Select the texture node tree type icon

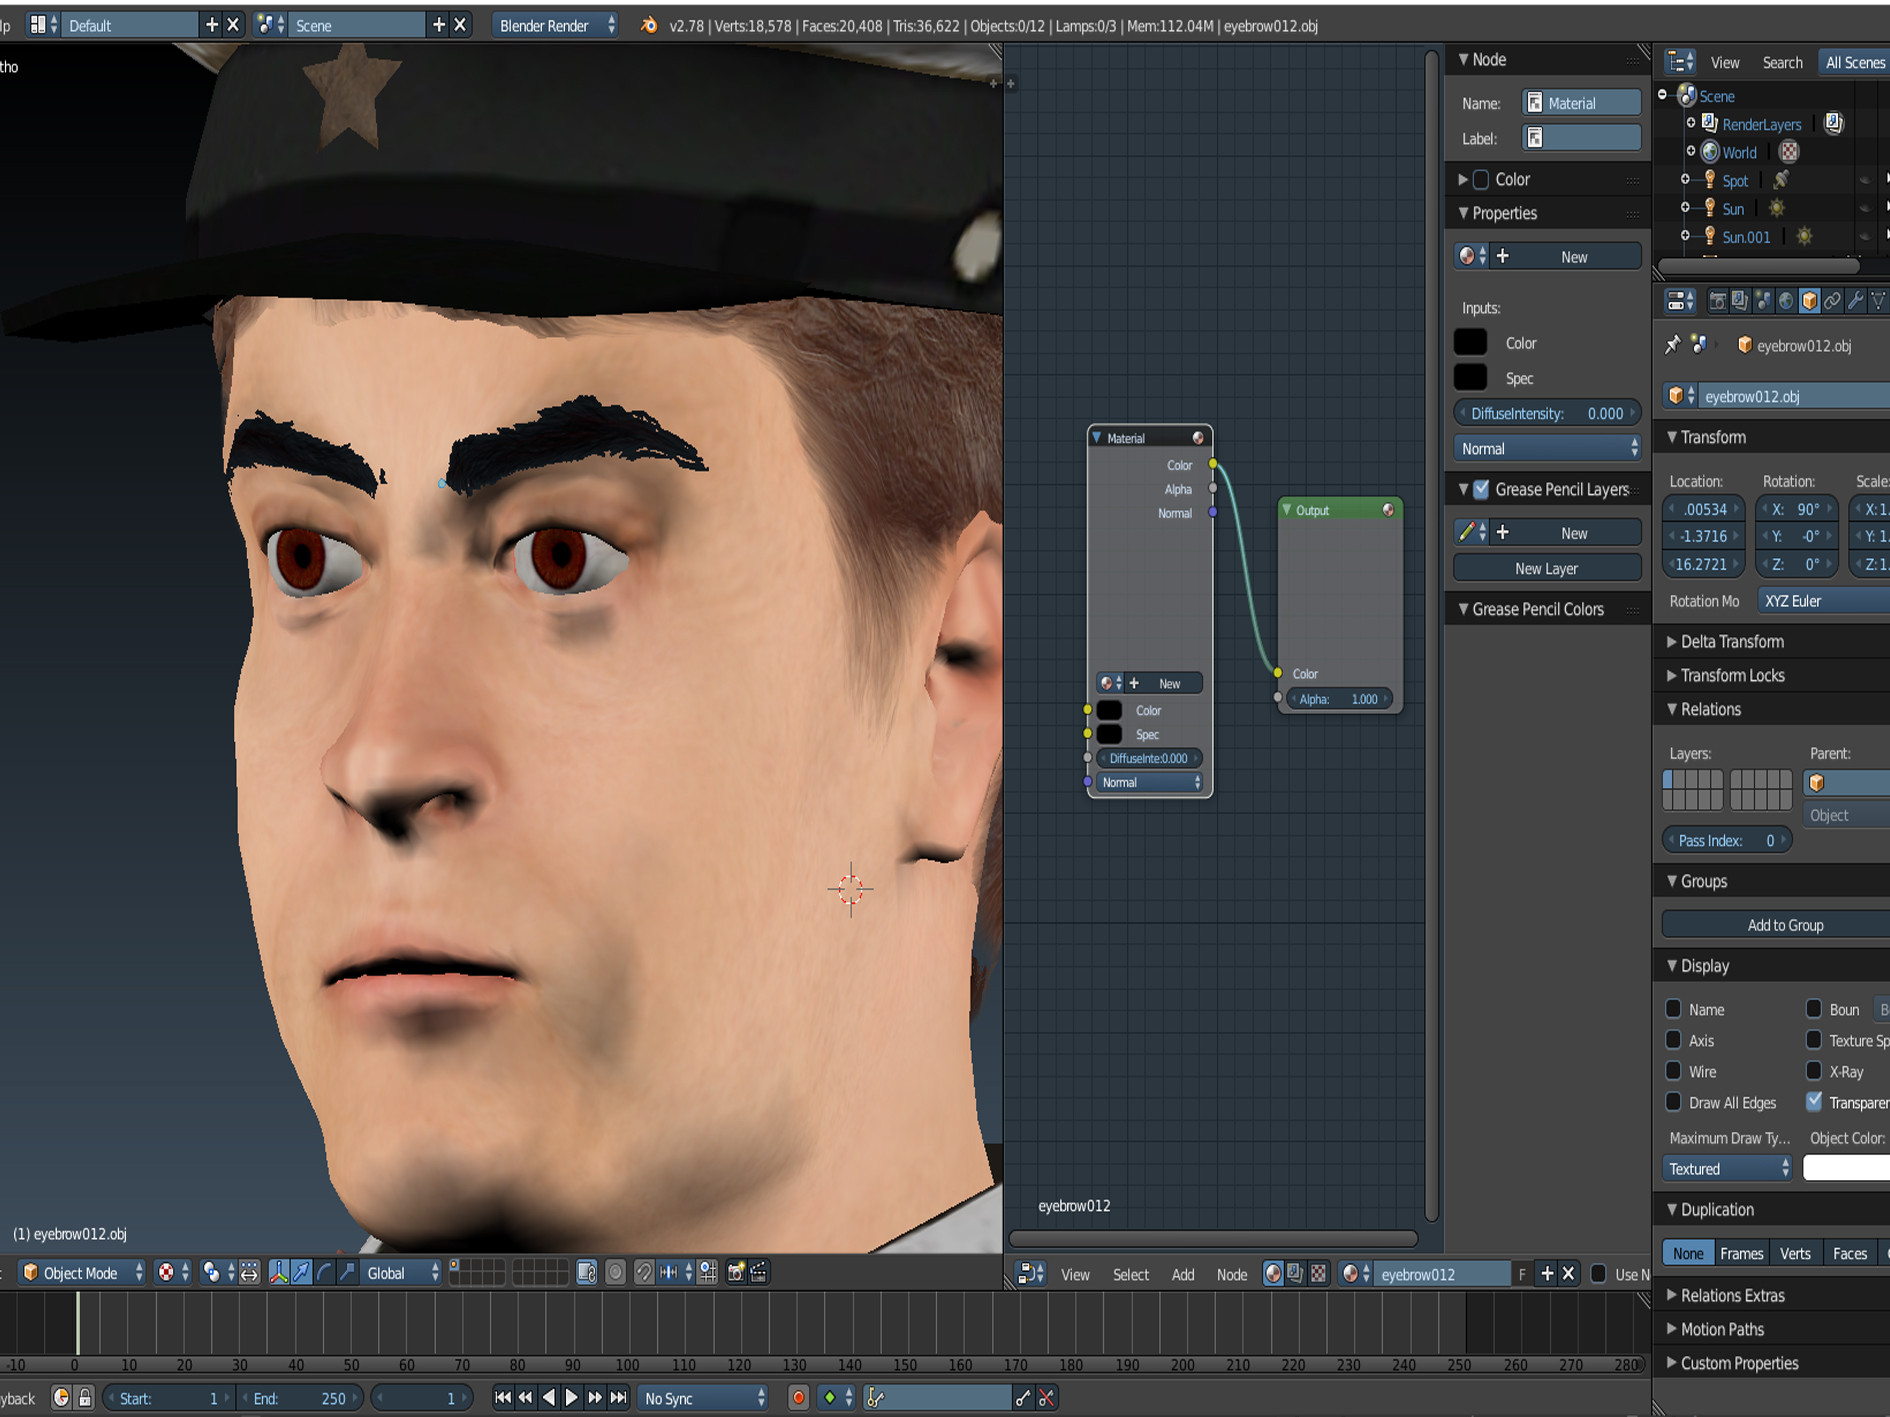point(1318,1273)
